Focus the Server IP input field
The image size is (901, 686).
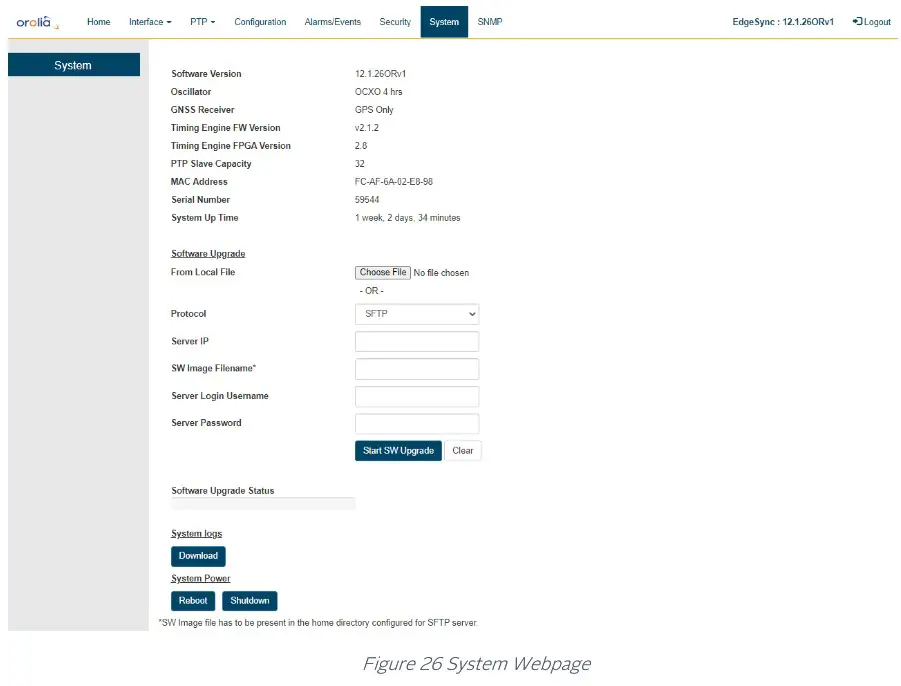pos(417,341)
